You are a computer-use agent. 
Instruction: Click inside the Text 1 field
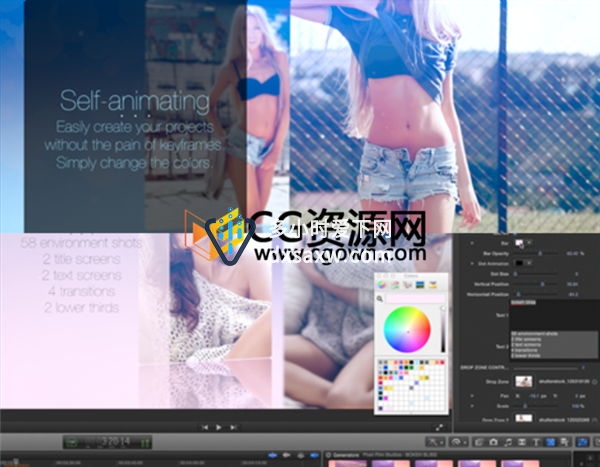tap(554, 315)
